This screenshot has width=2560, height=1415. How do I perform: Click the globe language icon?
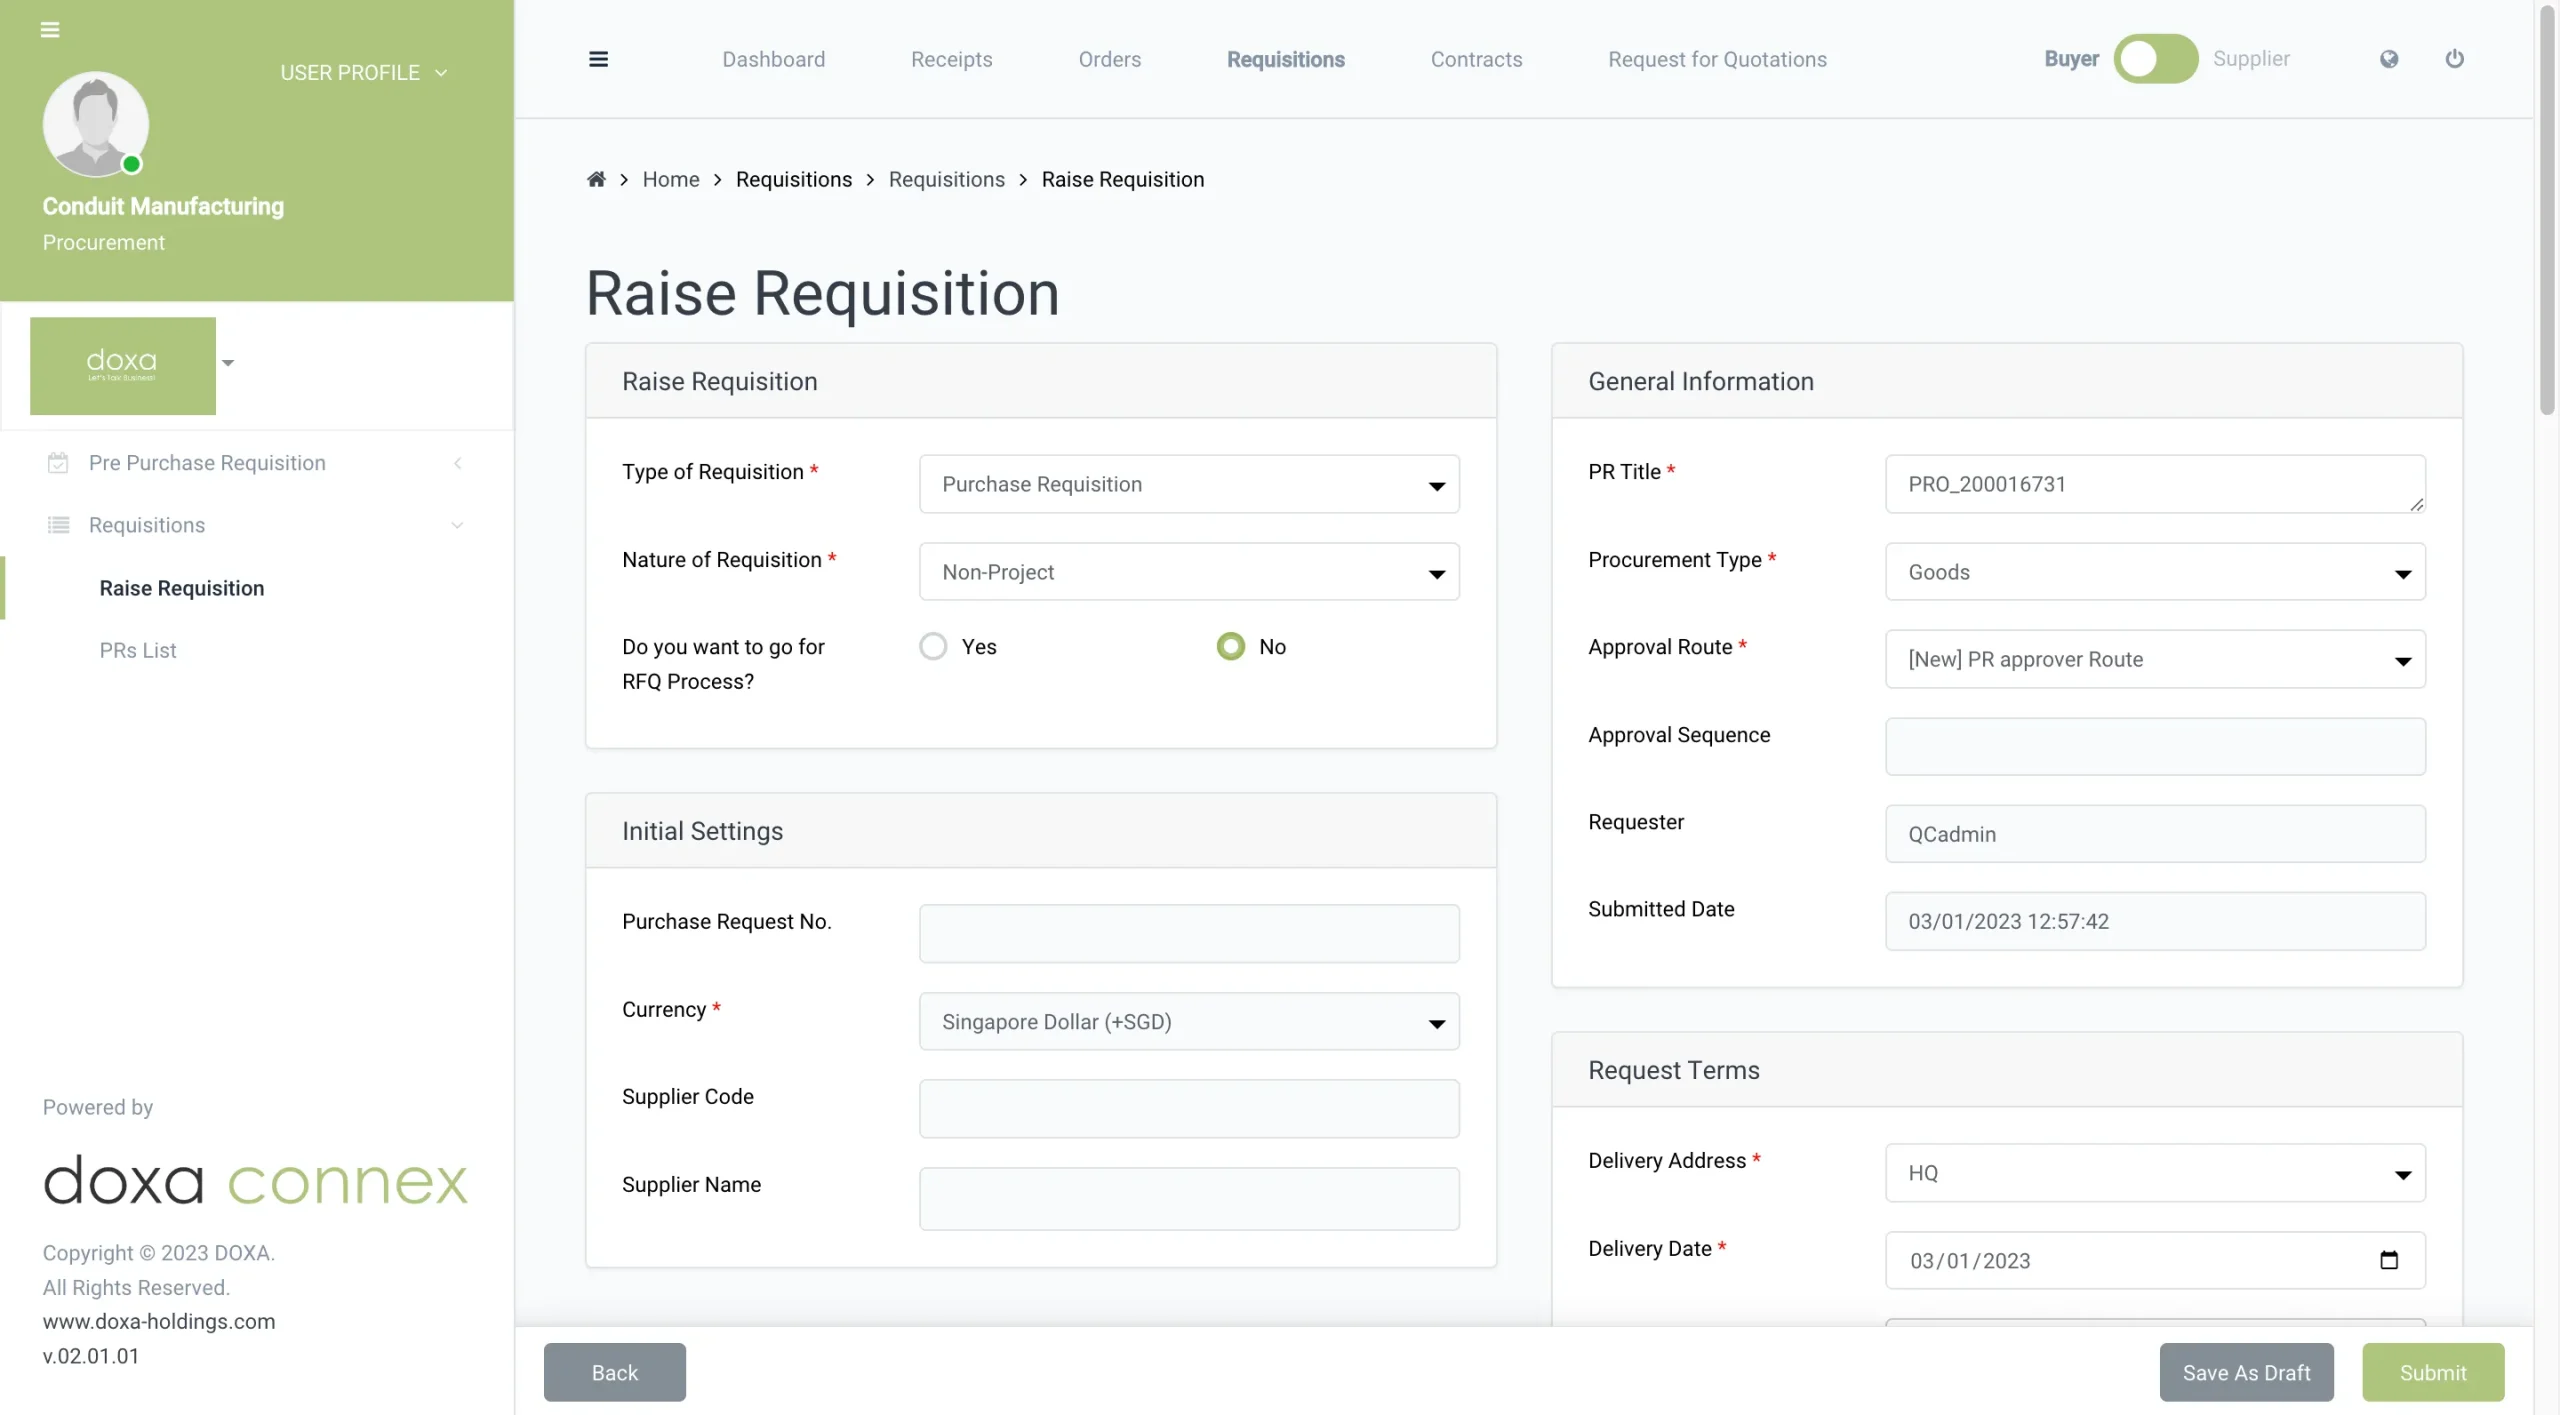point(2388,59)
